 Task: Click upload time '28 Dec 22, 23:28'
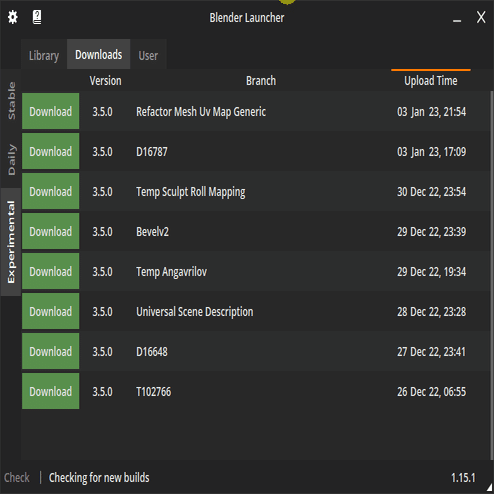431,312
